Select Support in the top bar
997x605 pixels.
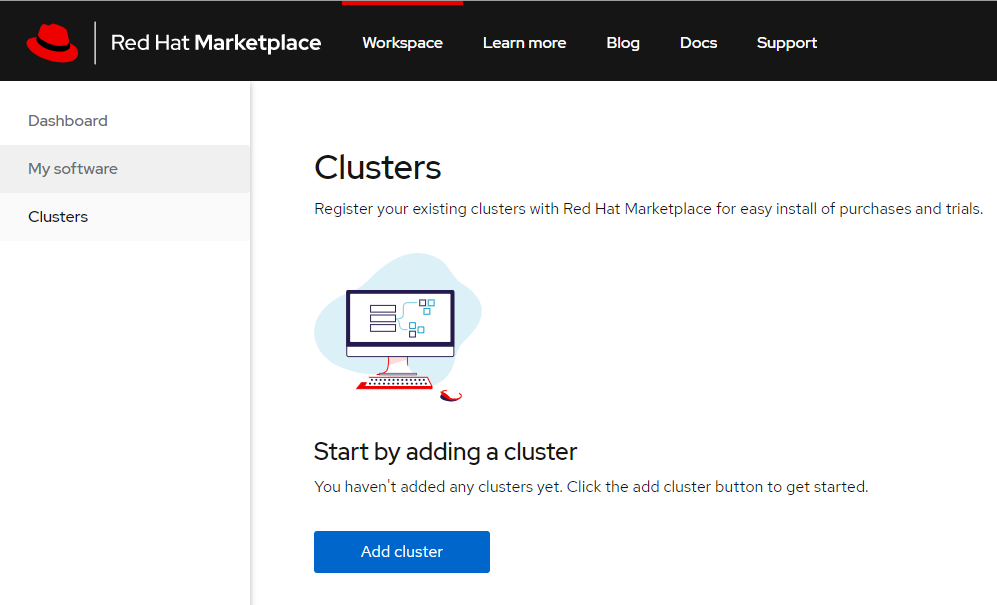point(786,43)
